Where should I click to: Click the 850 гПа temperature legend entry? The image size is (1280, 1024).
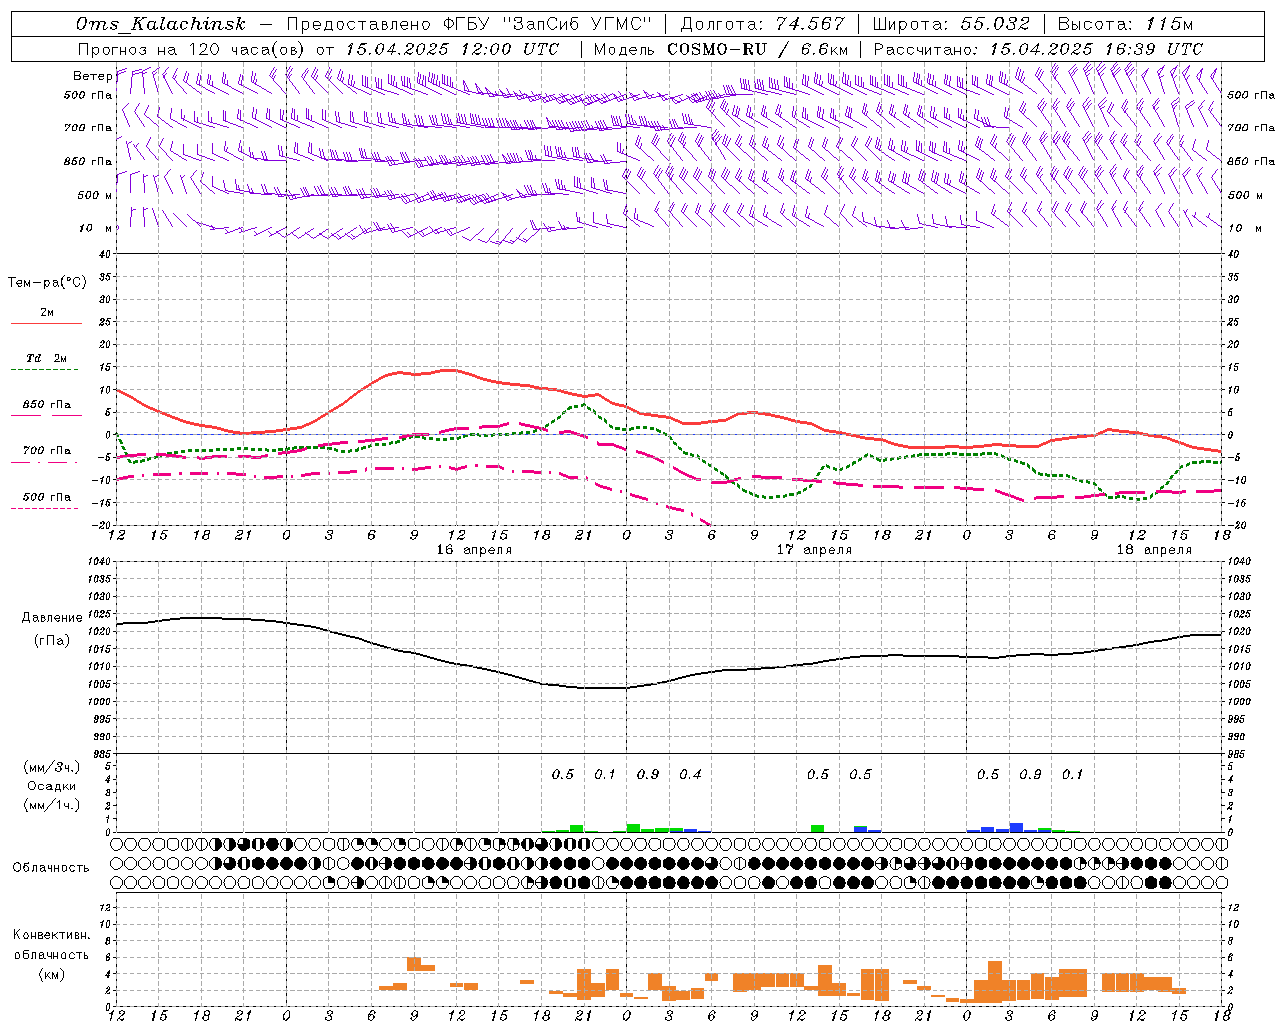pos(46,405)
